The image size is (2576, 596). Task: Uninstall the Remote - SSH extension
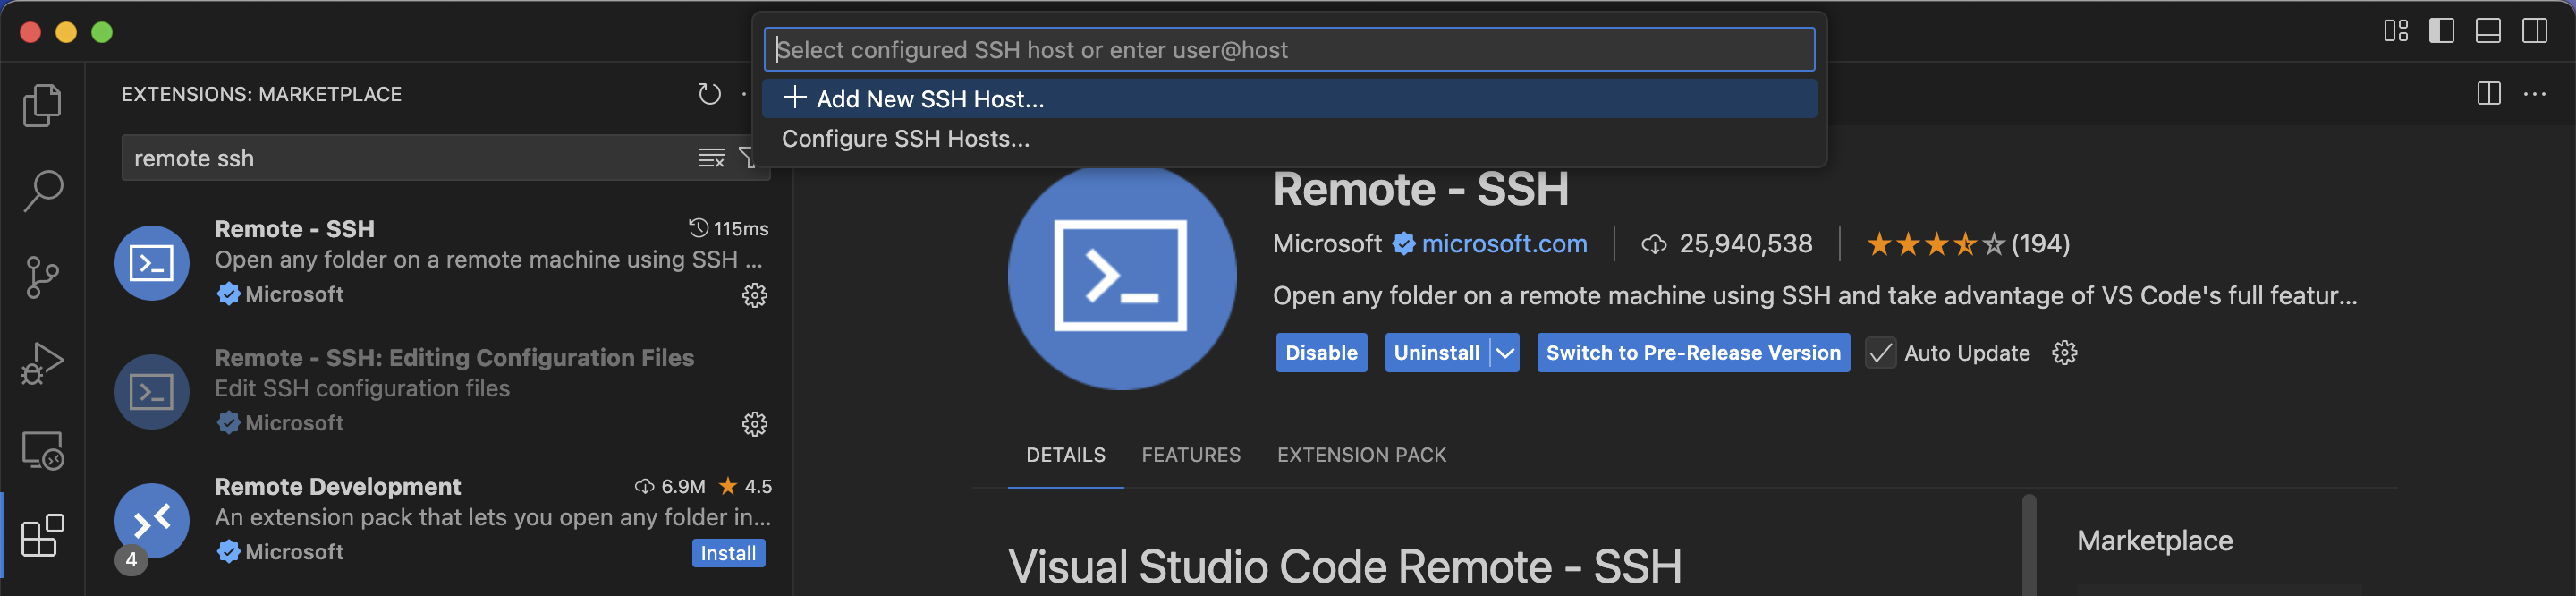pyautogui.click(x=1437, y=353)
